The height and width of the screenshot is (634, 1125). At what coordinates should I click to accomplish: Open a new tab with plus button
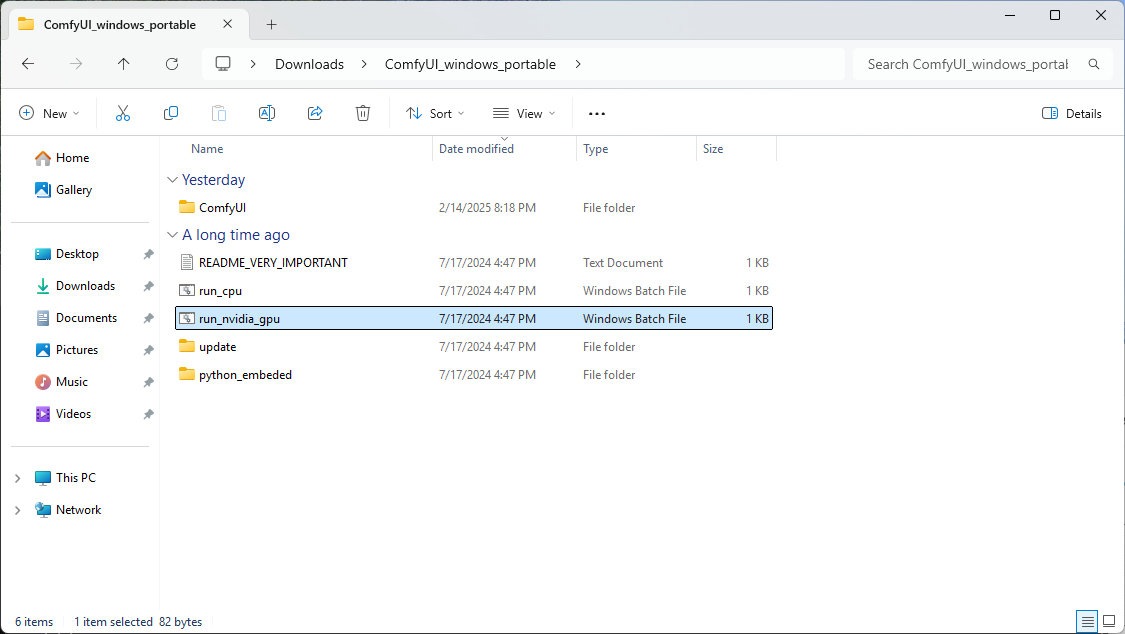(271, 24)
